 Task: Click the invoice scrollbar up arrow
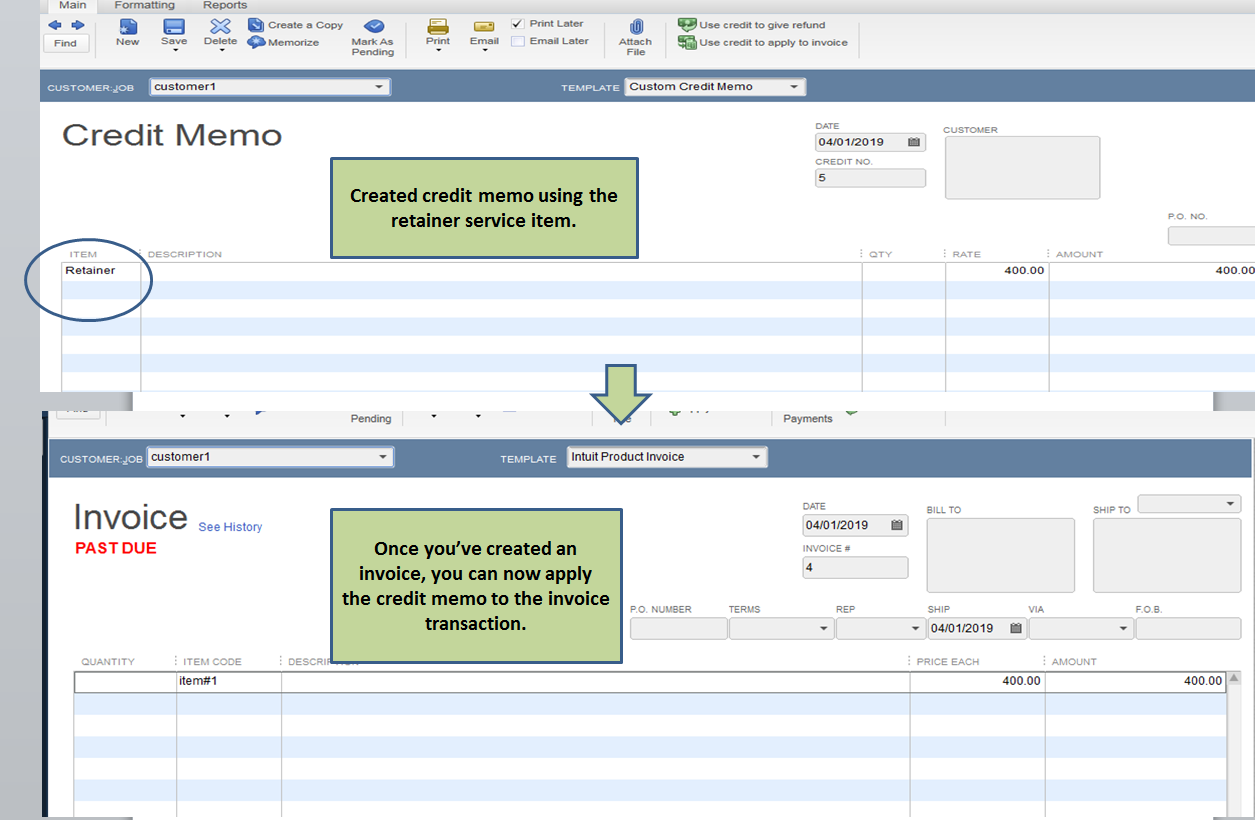1233,677
